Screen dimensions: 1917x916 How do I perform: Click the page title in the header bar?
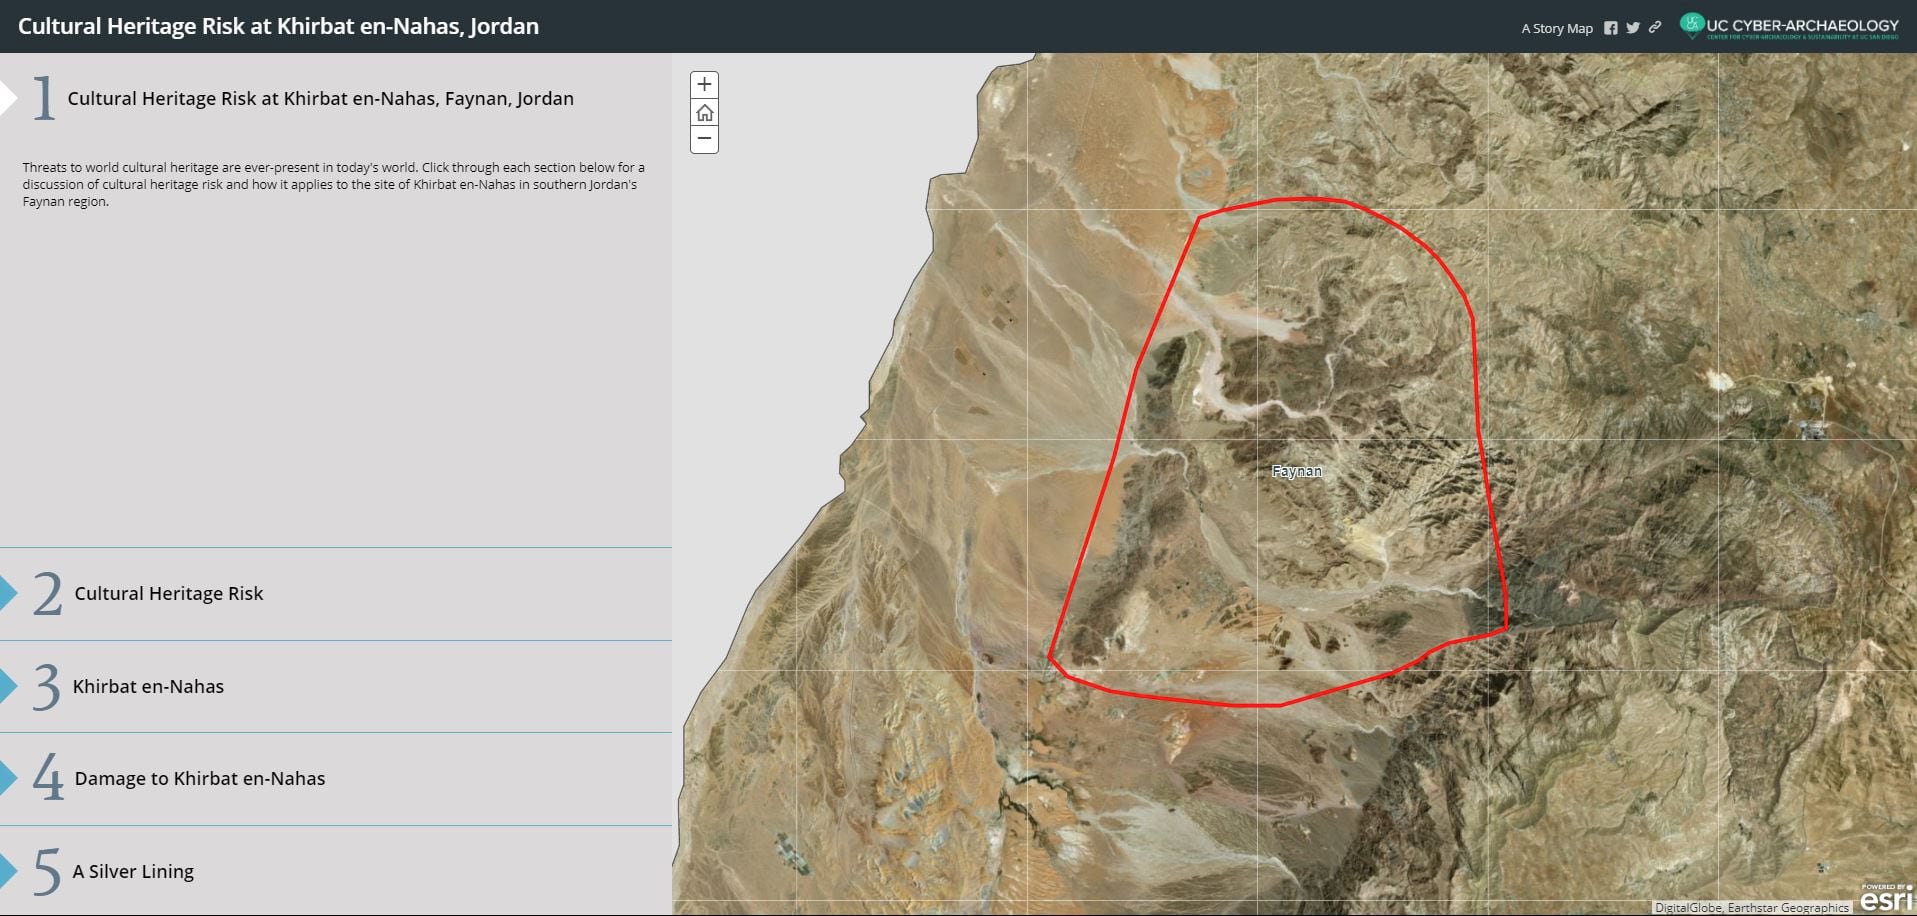[x=278, y=27]
